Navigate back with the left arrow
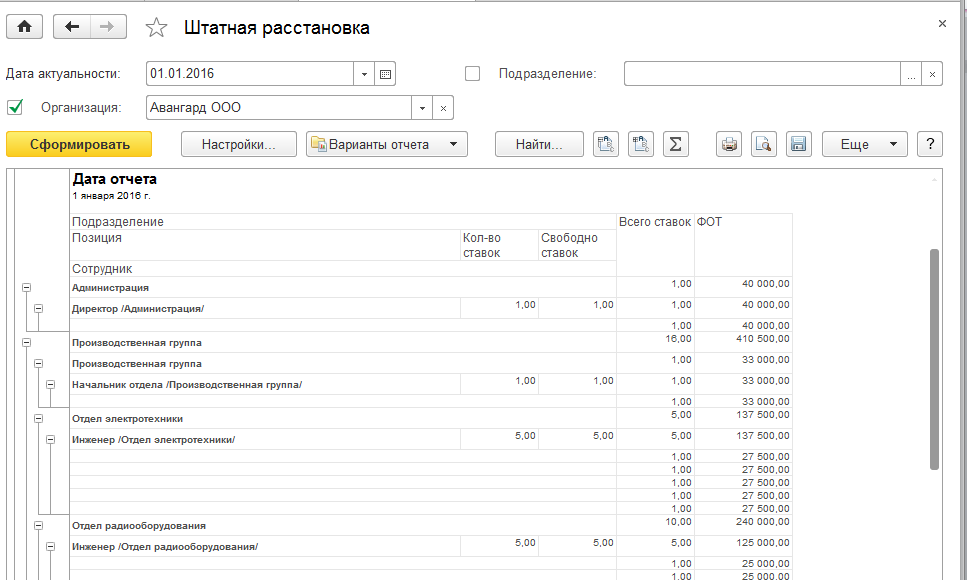Image resolution: width=967 pixels, height=580 pixels. pyautogui.click(x=72, y=27)
